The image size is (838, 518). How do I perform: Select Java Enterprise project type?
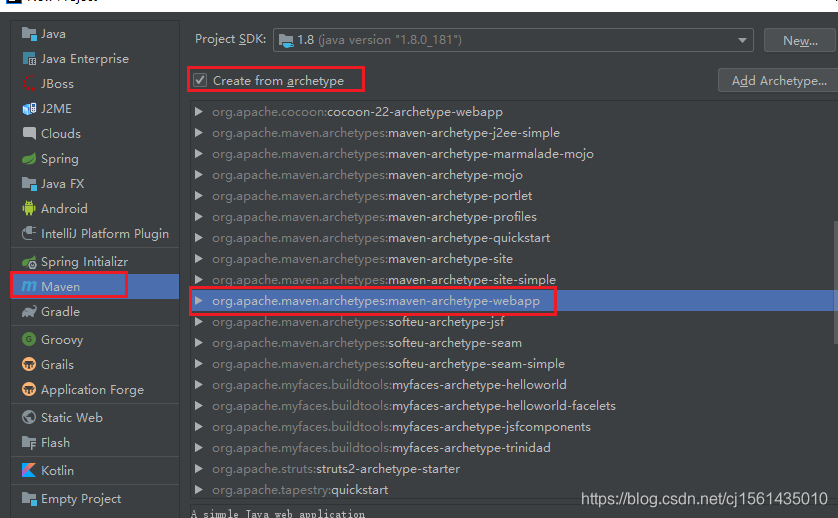(95, 59)
